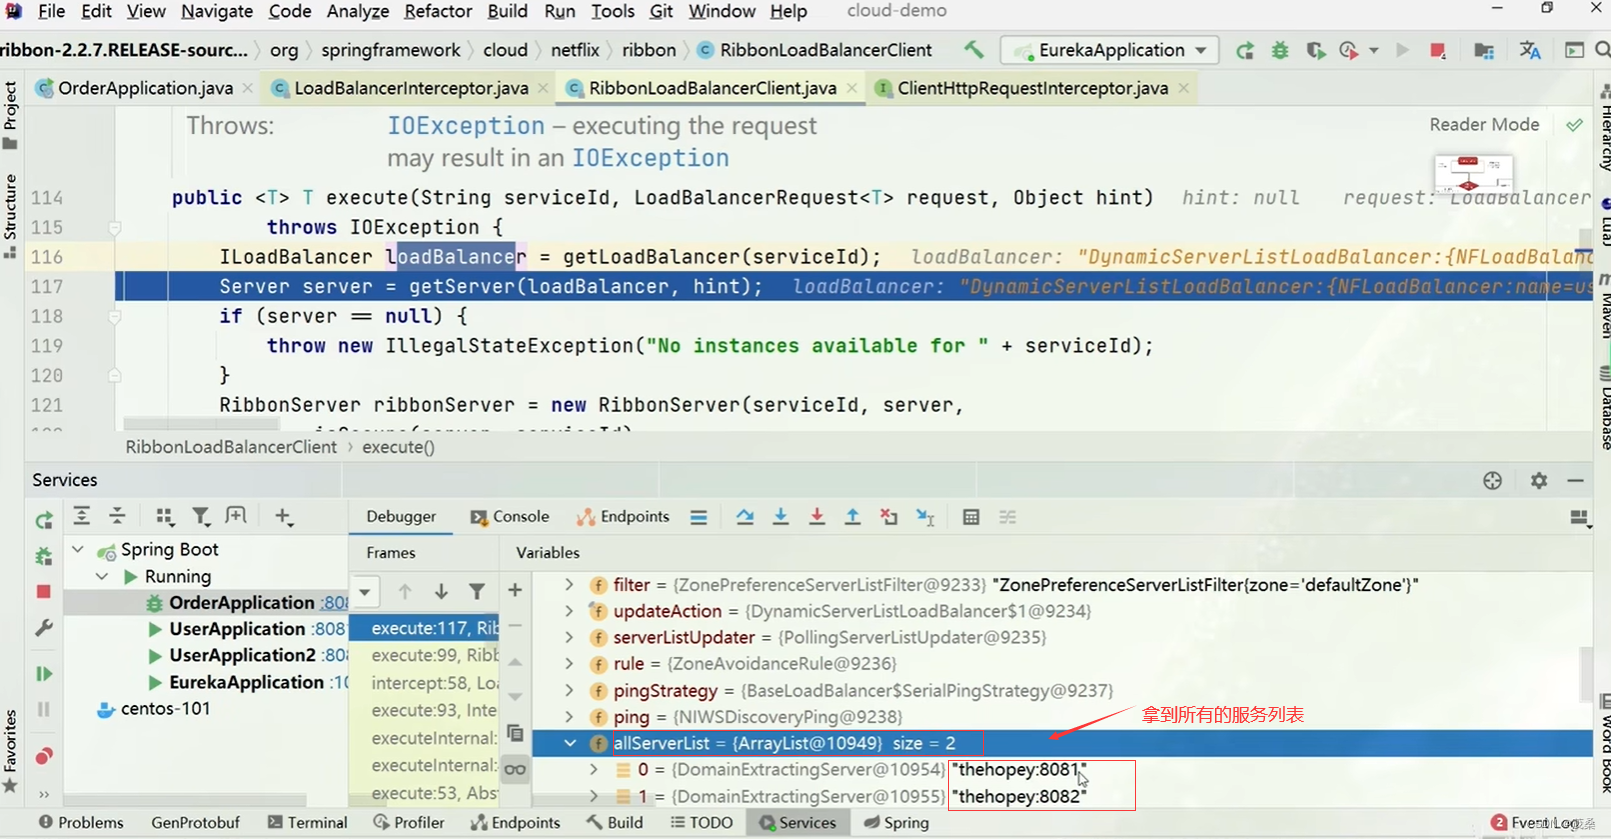The image size is (1611, 839).
Task: Click the ribbon breadcrumb in navigation bar
Action: click(x=649, y=50)
